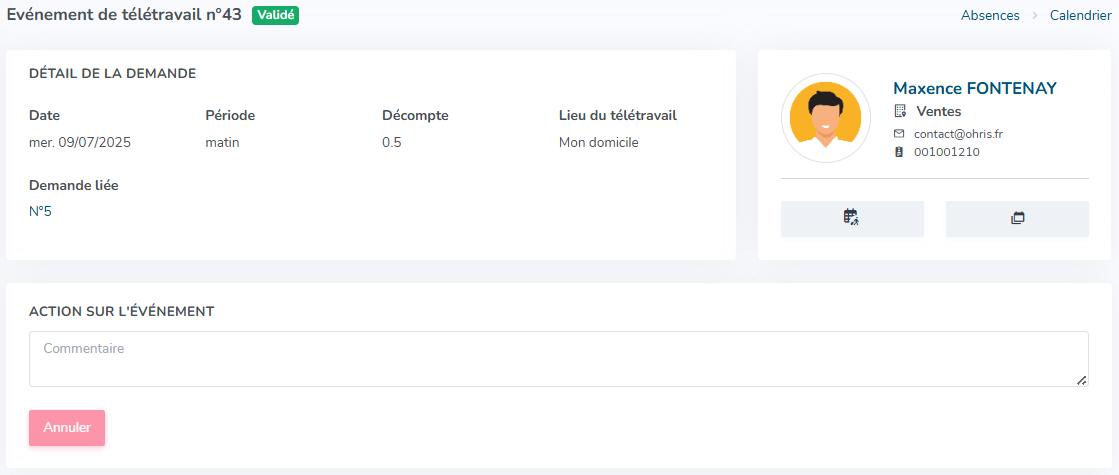The image size is (1119, 475).
Task: Go to the Calendrier breadcrumb link
Action: pos(1080,15)
